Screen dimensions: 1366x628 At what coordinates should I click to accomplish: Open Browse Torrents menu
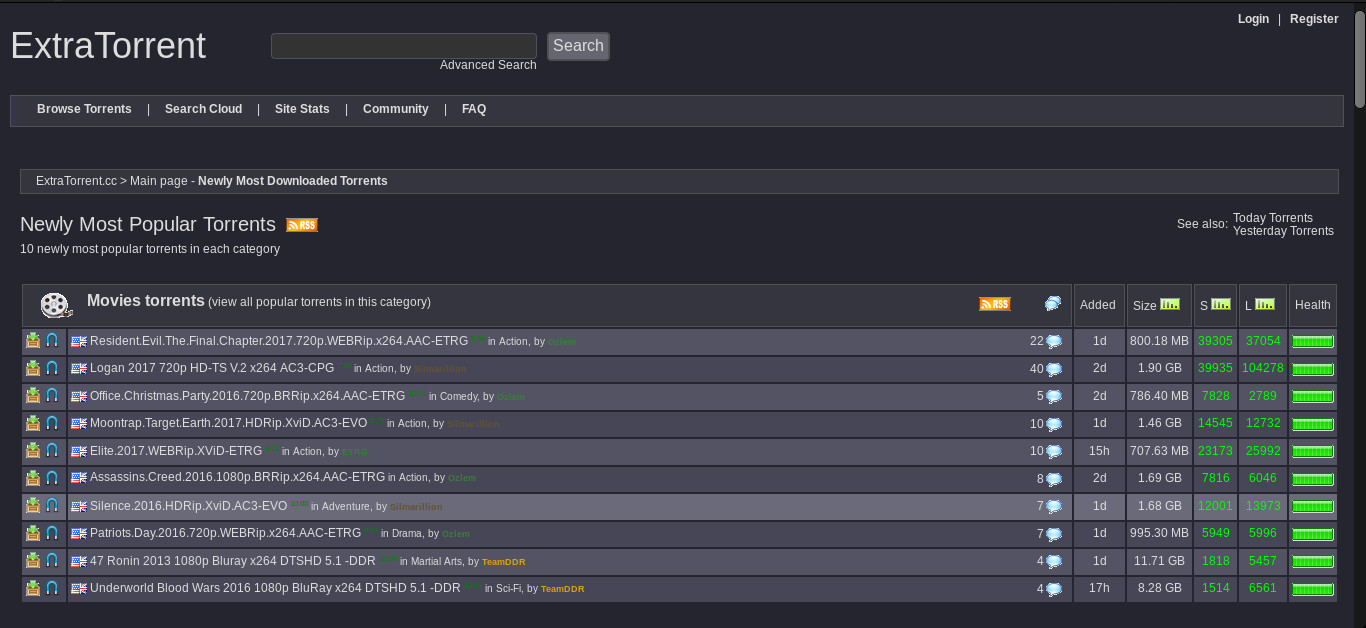[84, 109]
